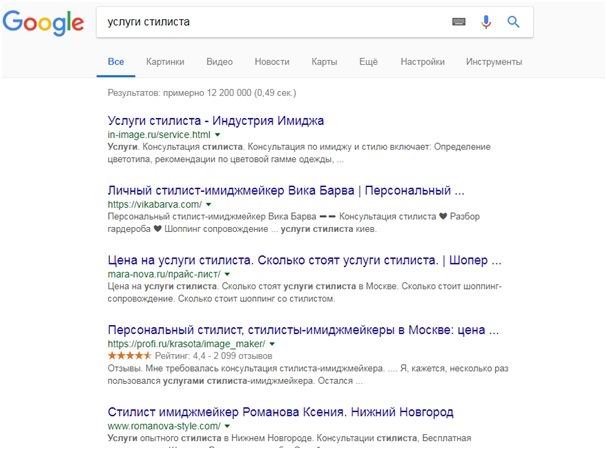Open 'Услуги стилиста - Индустрия Имиджа' result
607x450 pixels.
tap(215, 120)
